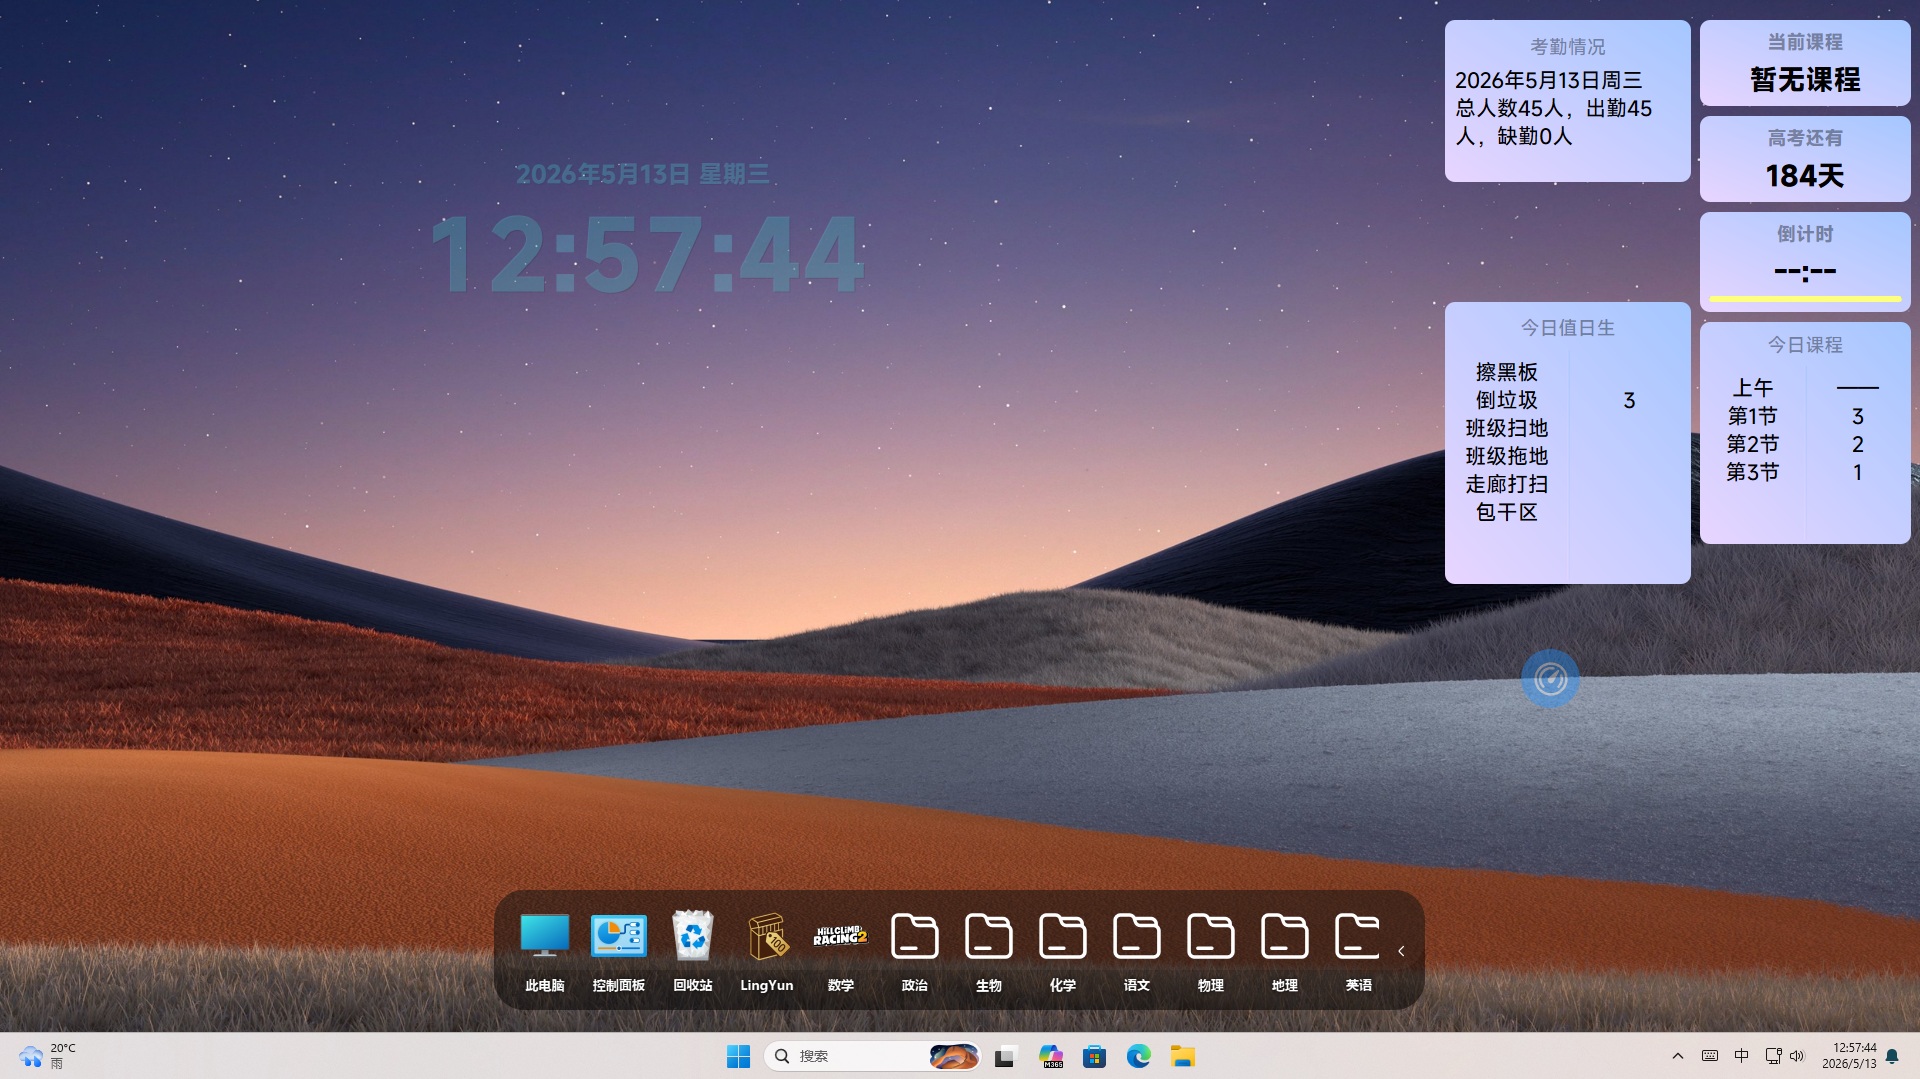Click the 高考还有 184天 countdown card

(1804, 159)
